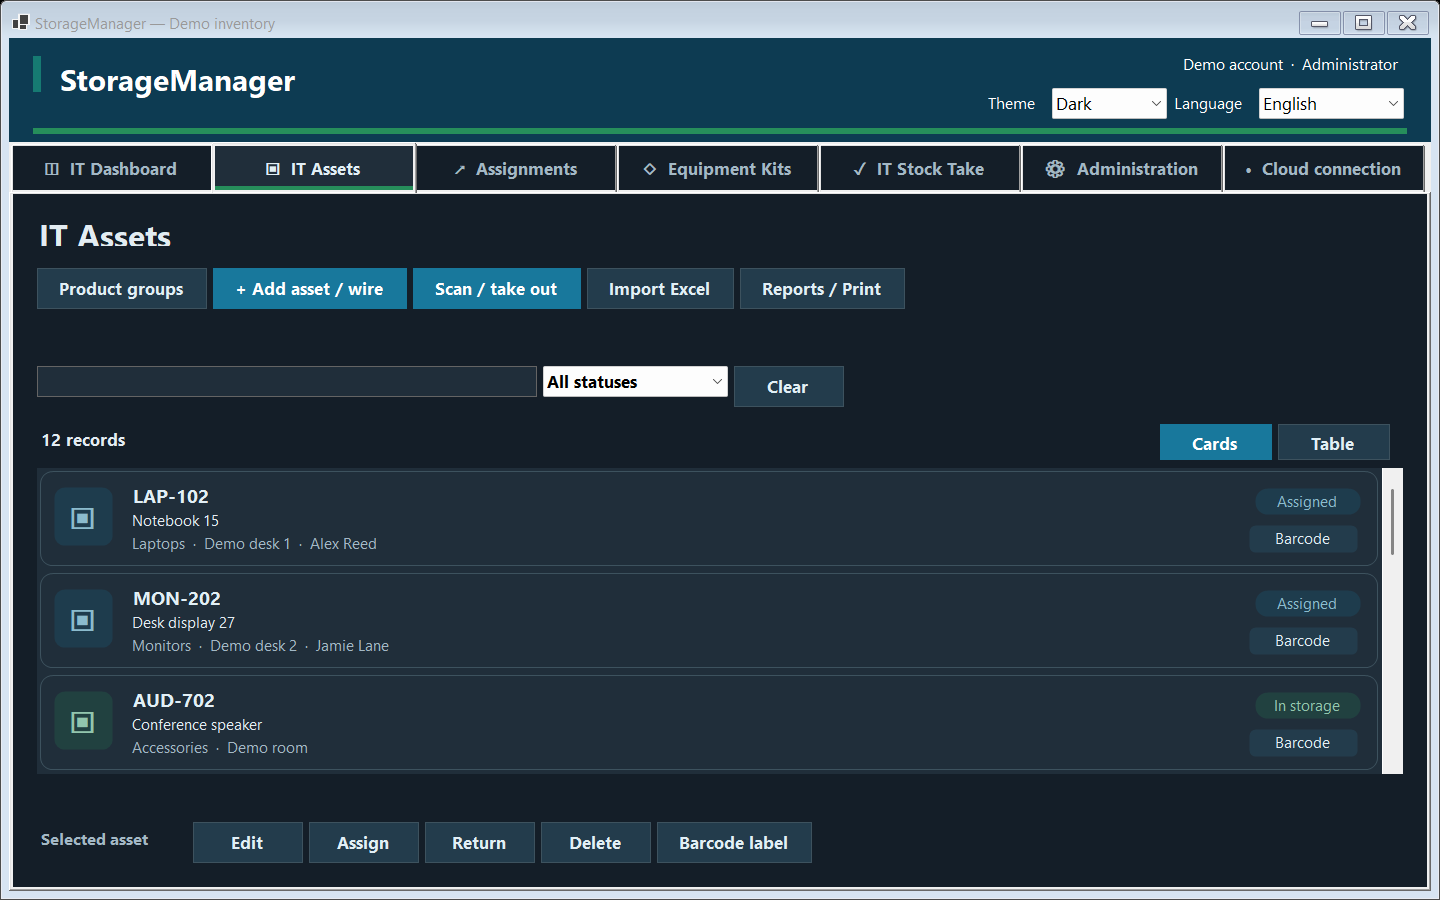The width and height of the screenshot is (1440, 900).
Task: Maximize the StorageManager window
Action: pyautogui.click(x=1364, y=22)
